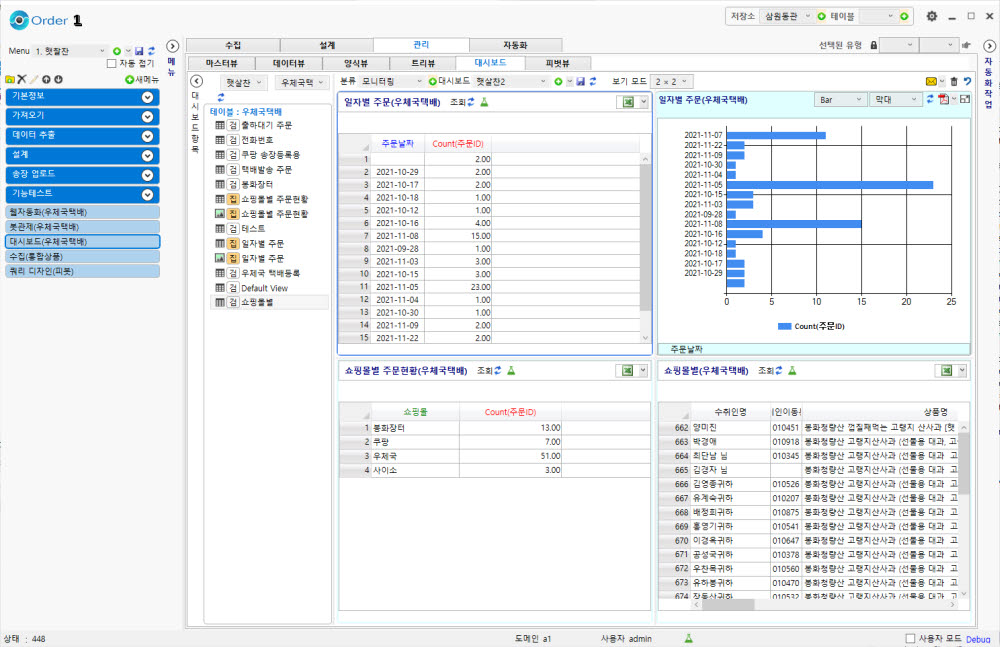
Task: Click the Debug link in status bar
Action: click(x=978, y=639)
